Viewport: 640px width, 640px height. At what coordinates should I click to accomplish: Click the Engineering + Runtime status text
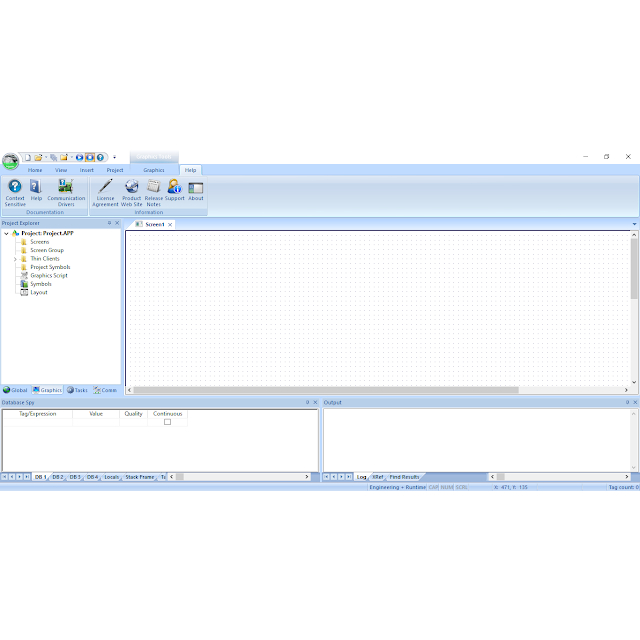[x=398, y=487]
